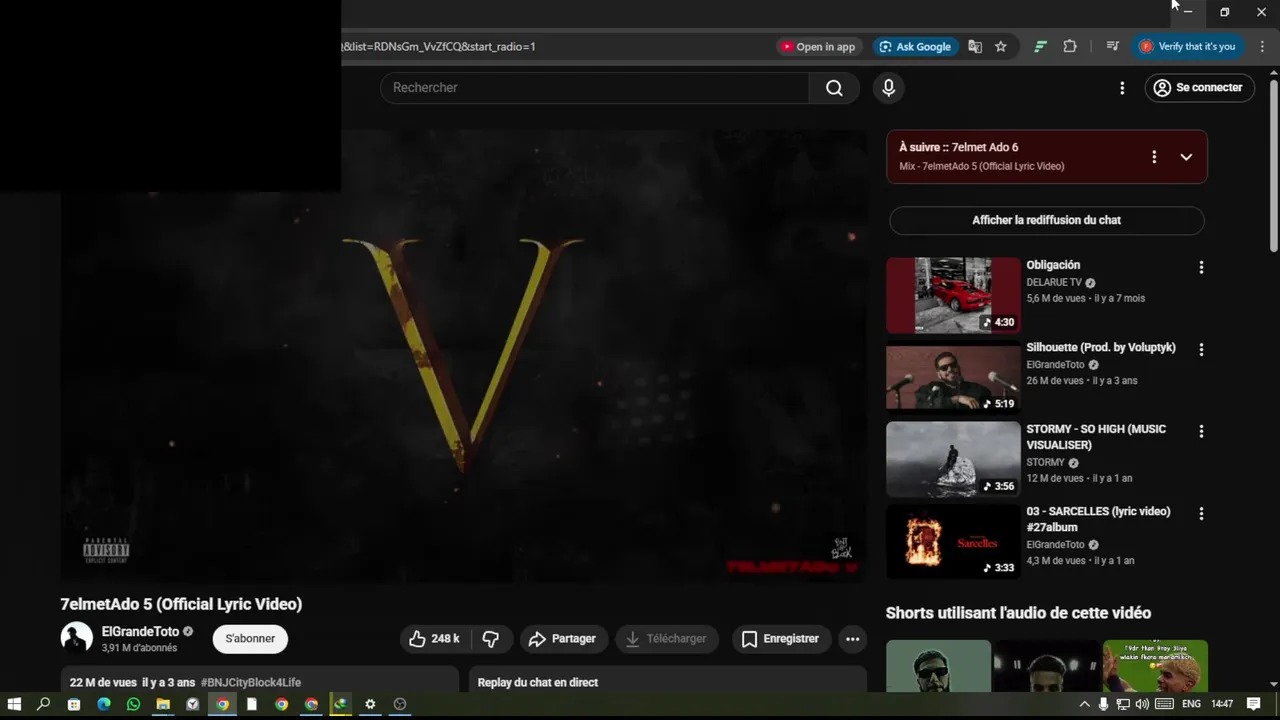Image resolution: width=1280 pixels, height=720 pixels.
Task: Open the STORMY - SO HIGH thumbnail
Action: [953, 459]
